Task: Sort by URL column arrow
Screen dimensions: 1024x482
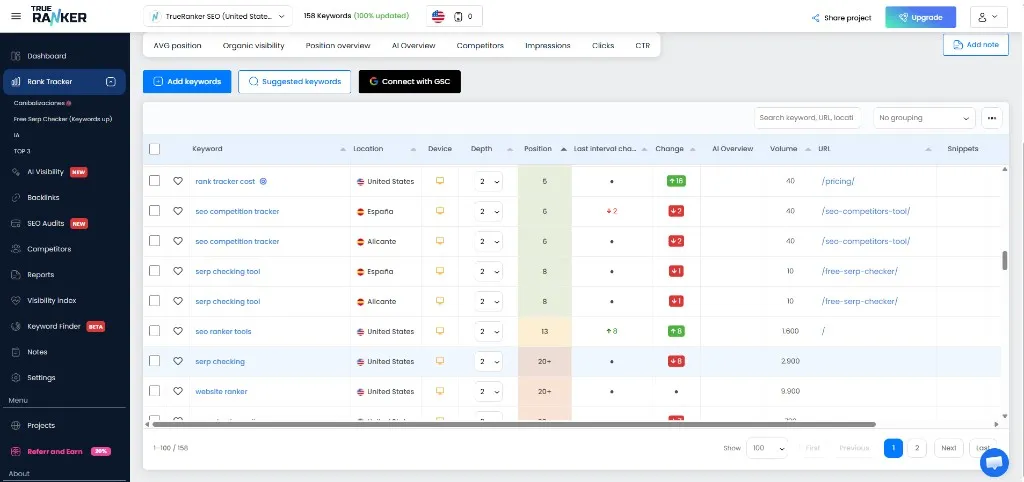Action: (x=928, y=150)
